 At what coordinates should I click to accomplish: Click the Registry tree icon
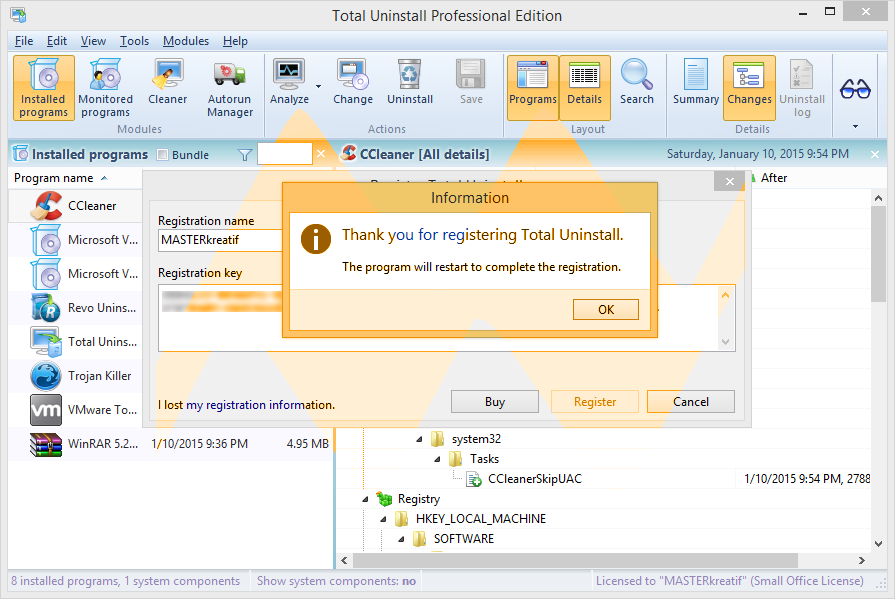384,499
